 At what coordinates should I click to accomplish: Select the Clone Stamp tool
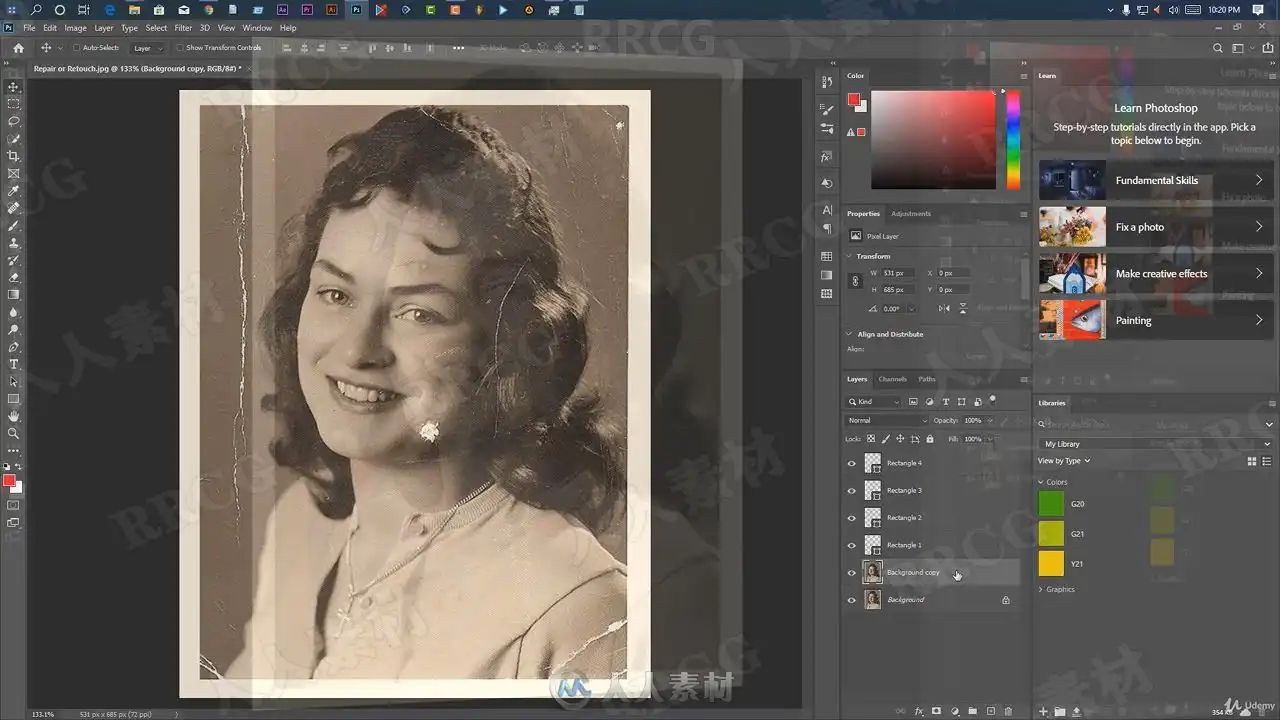[14, 243]
